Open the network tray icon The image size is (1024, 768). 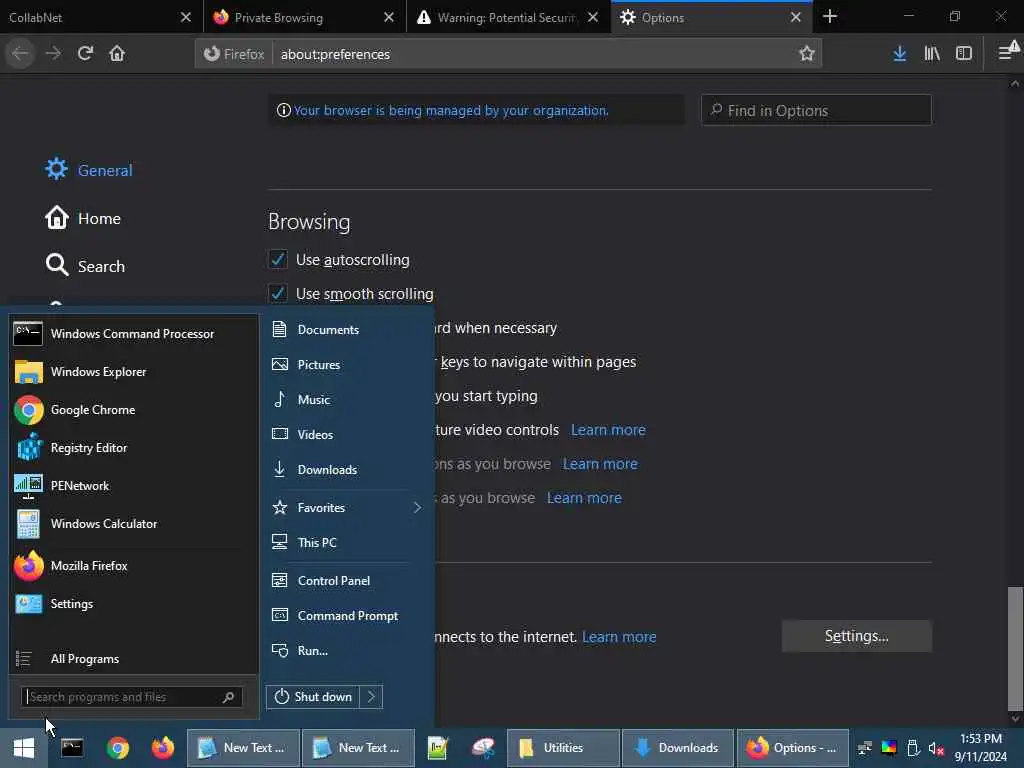tap(865, 748)
